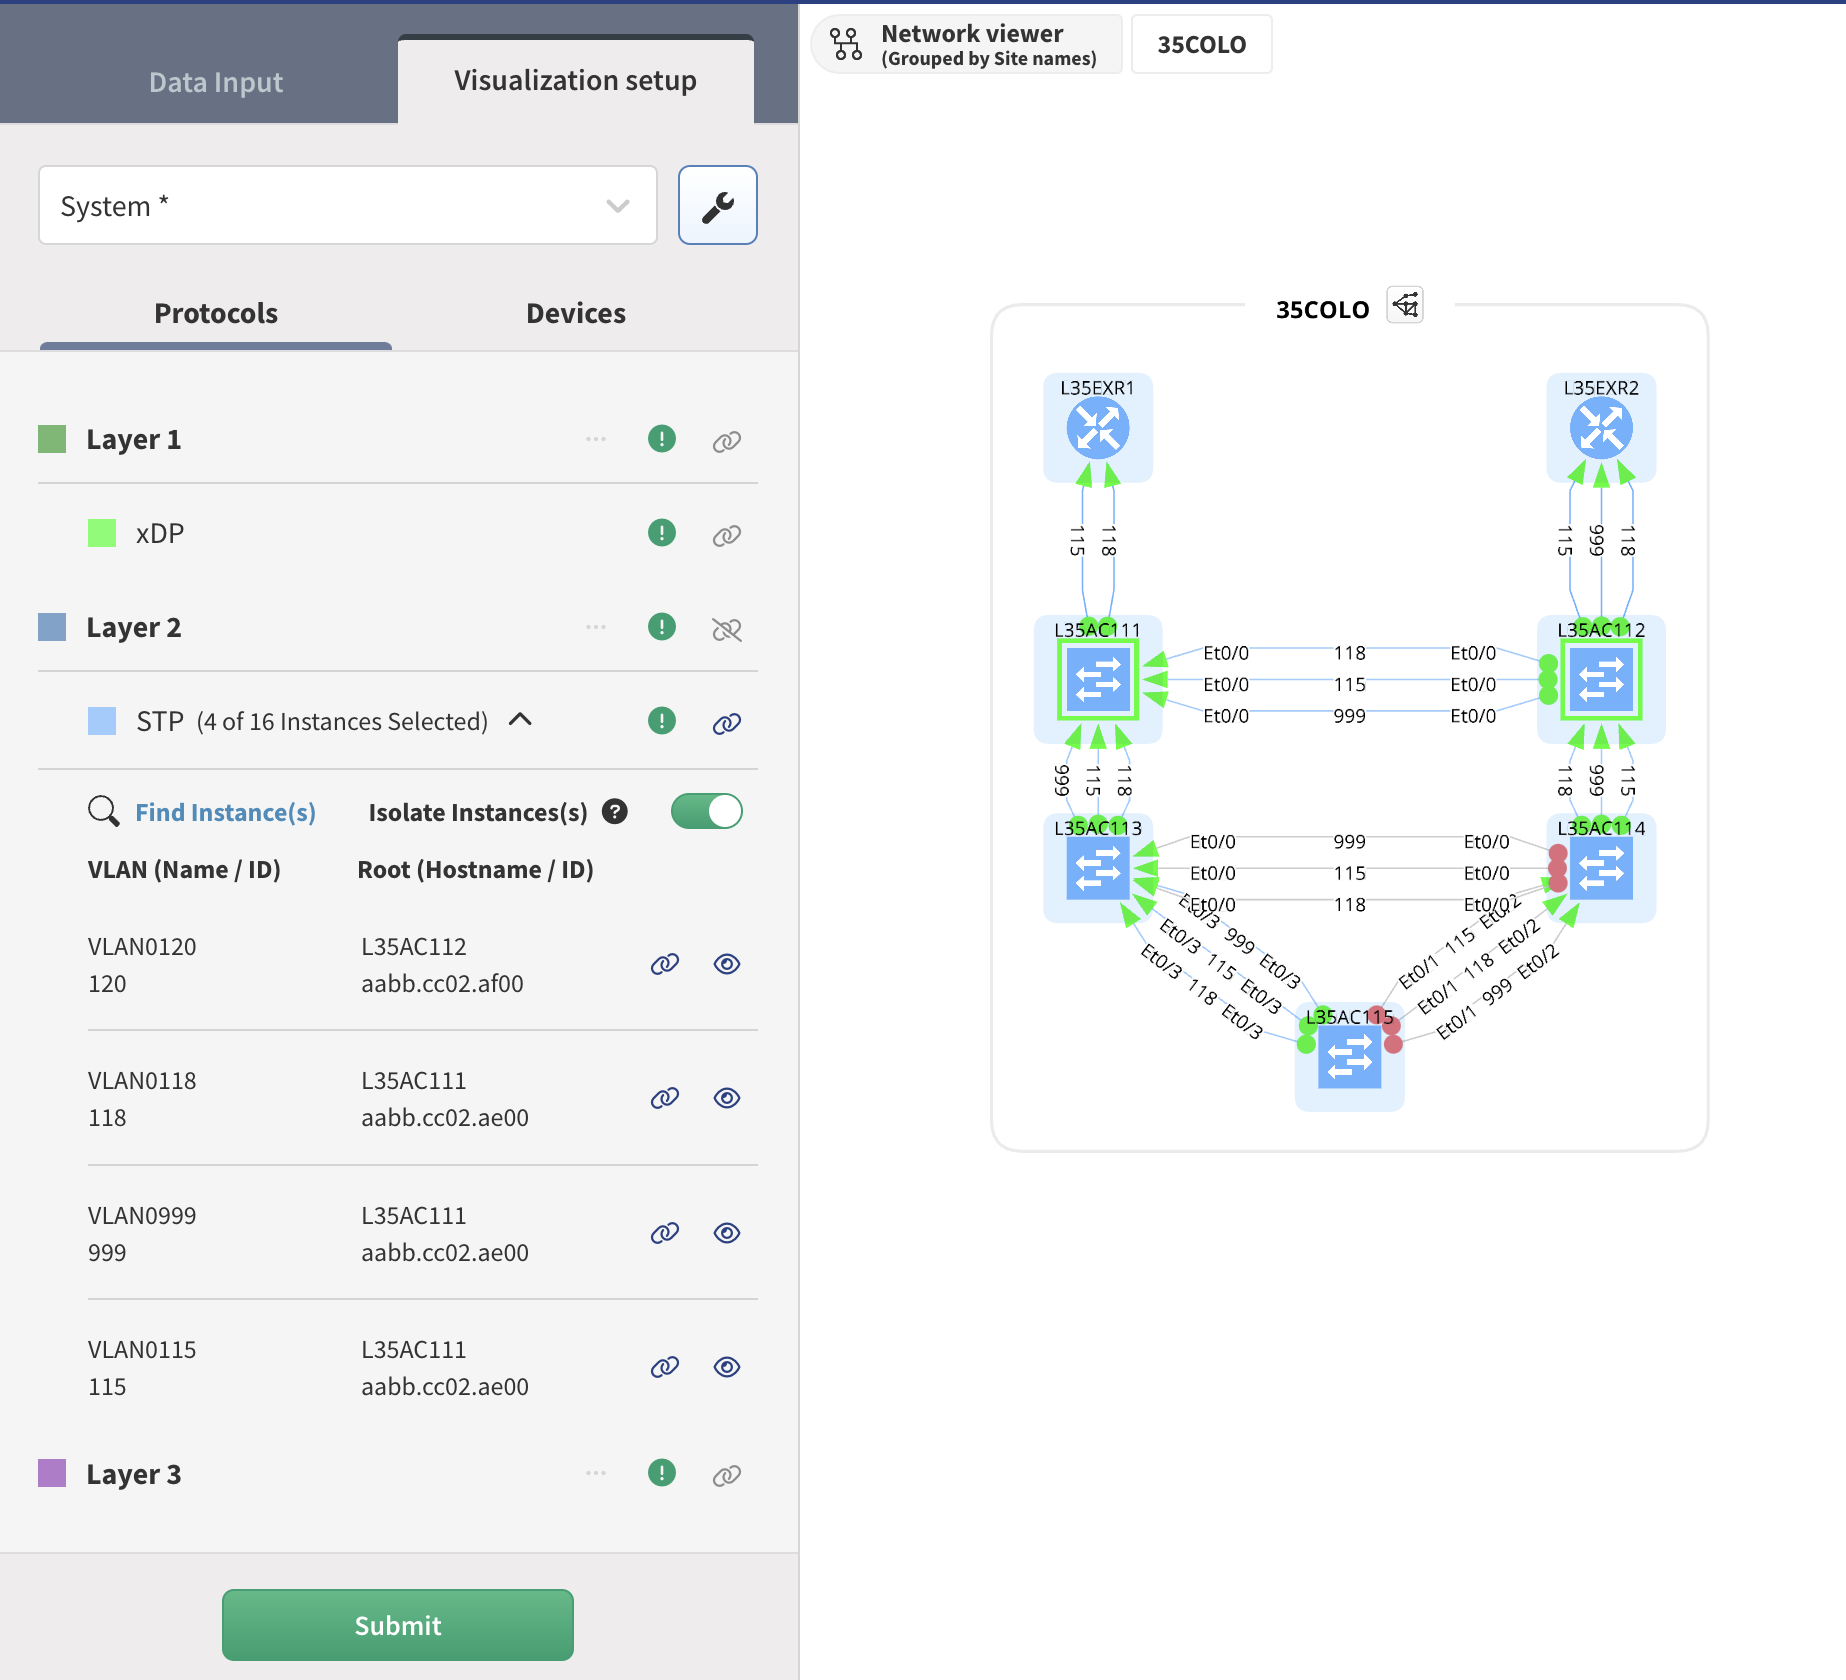1846x1680 pixels.
Task: Click the Submit button
Action: [x=397, y=1625]
